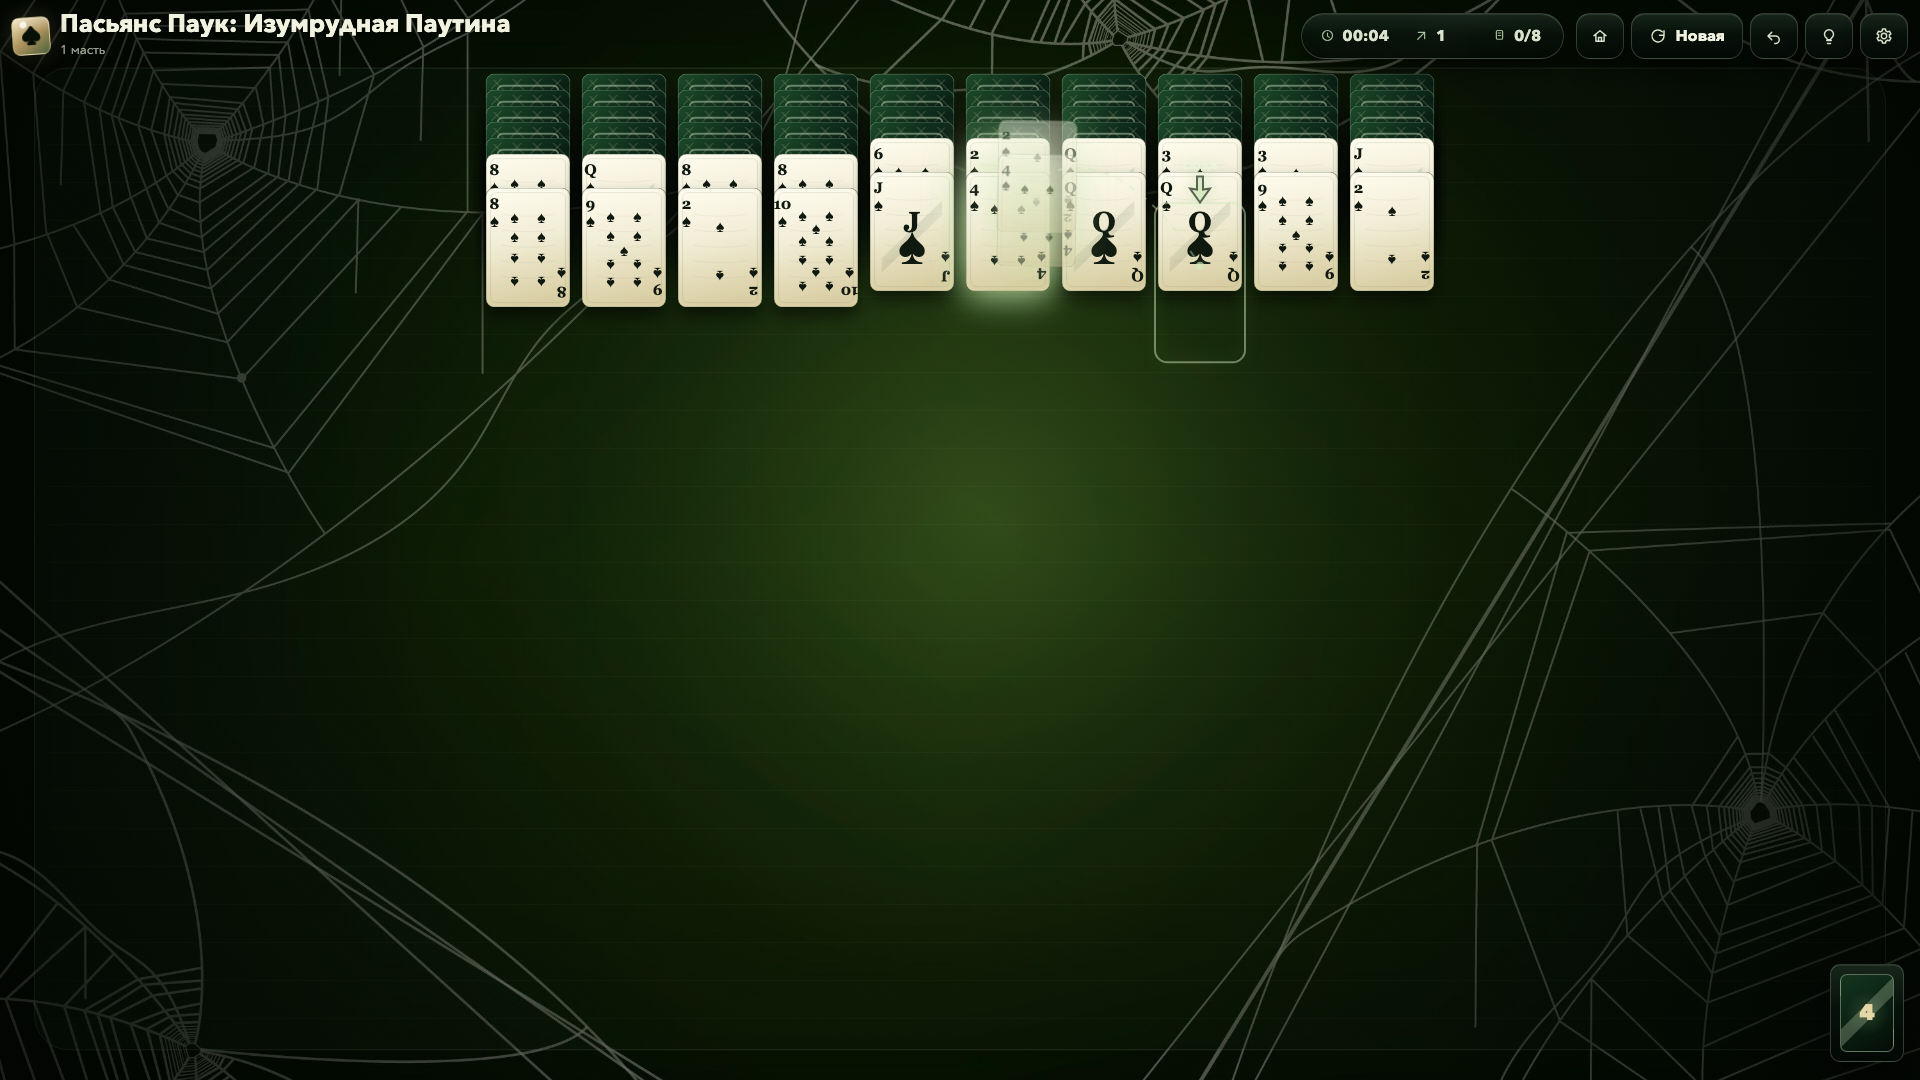
Task: Click the spade logo beside the game title
Action: click(x=31, y=36)
